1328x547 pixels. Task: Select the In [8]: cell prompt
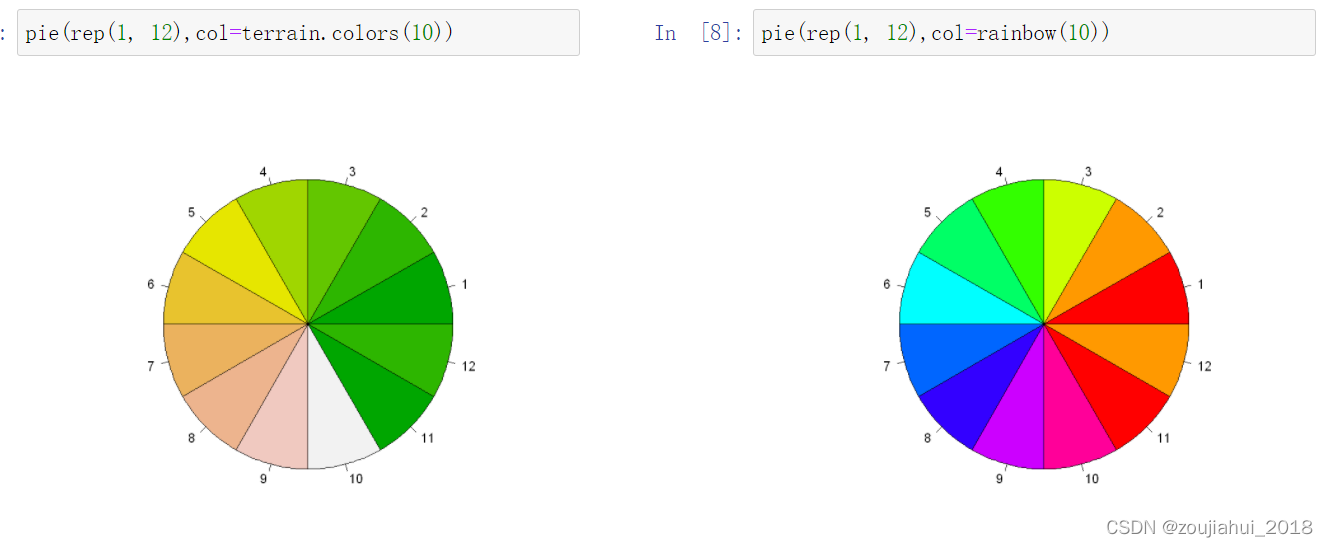pyautogui.click(x=699, y=33)
